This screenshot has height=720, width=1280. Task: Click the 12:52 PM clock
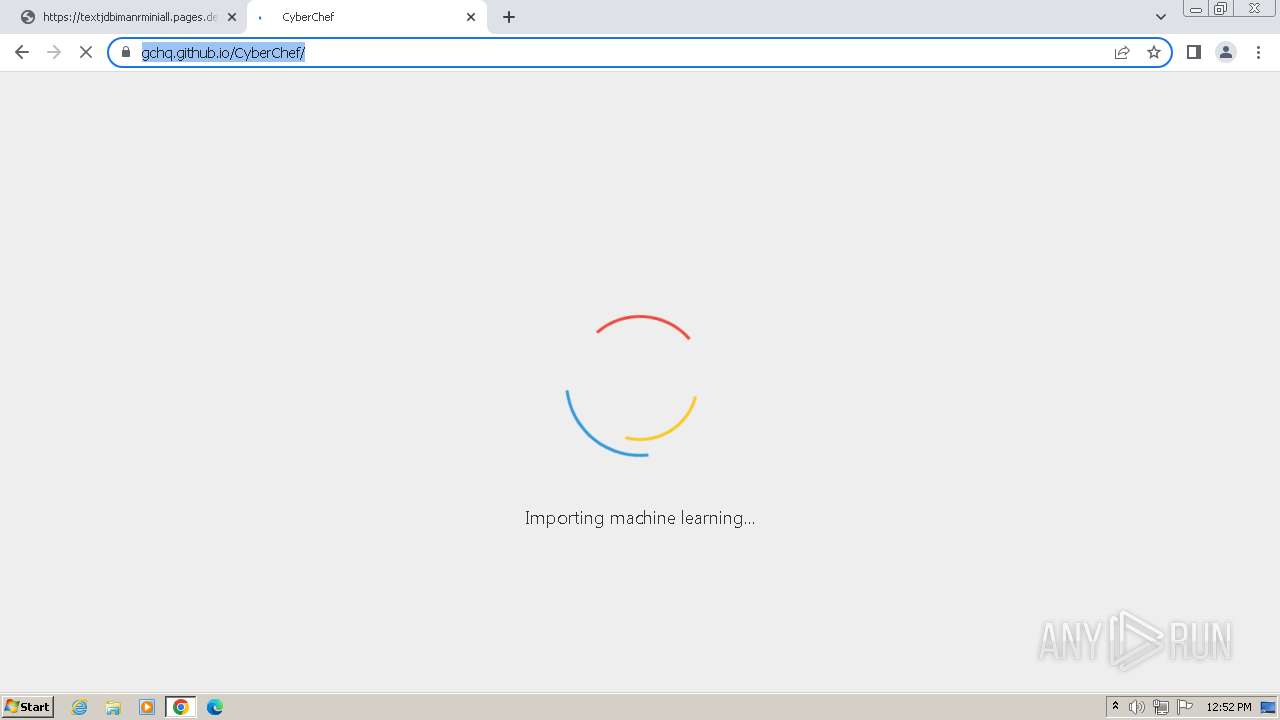tap(1229, 707)
